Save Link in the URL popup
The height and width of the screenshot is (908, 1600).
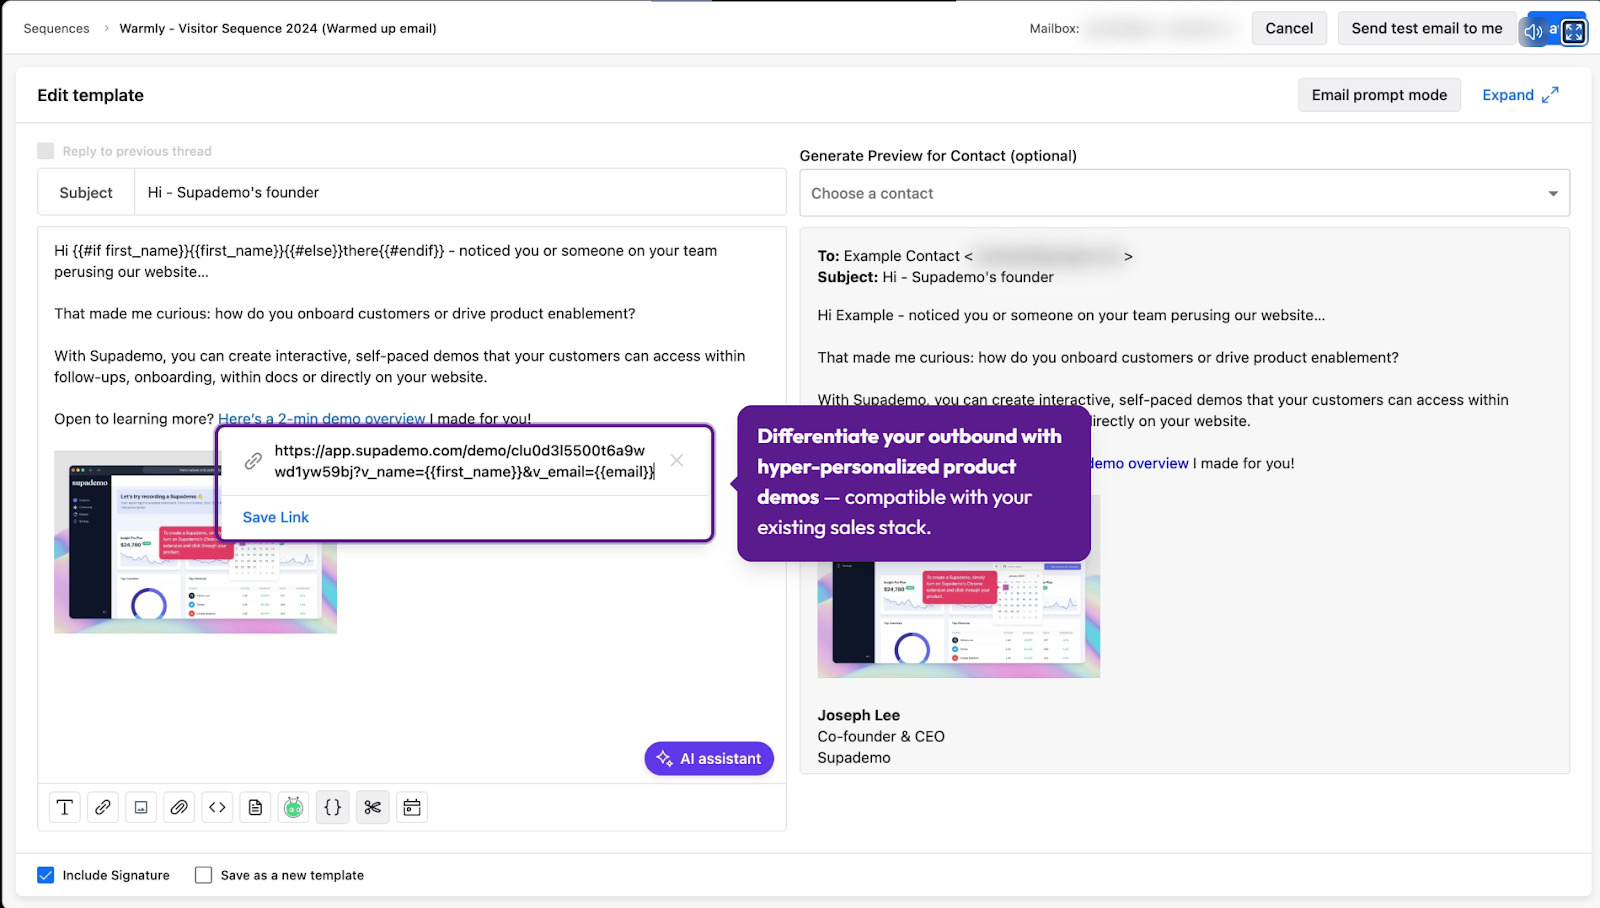(276, 517)
